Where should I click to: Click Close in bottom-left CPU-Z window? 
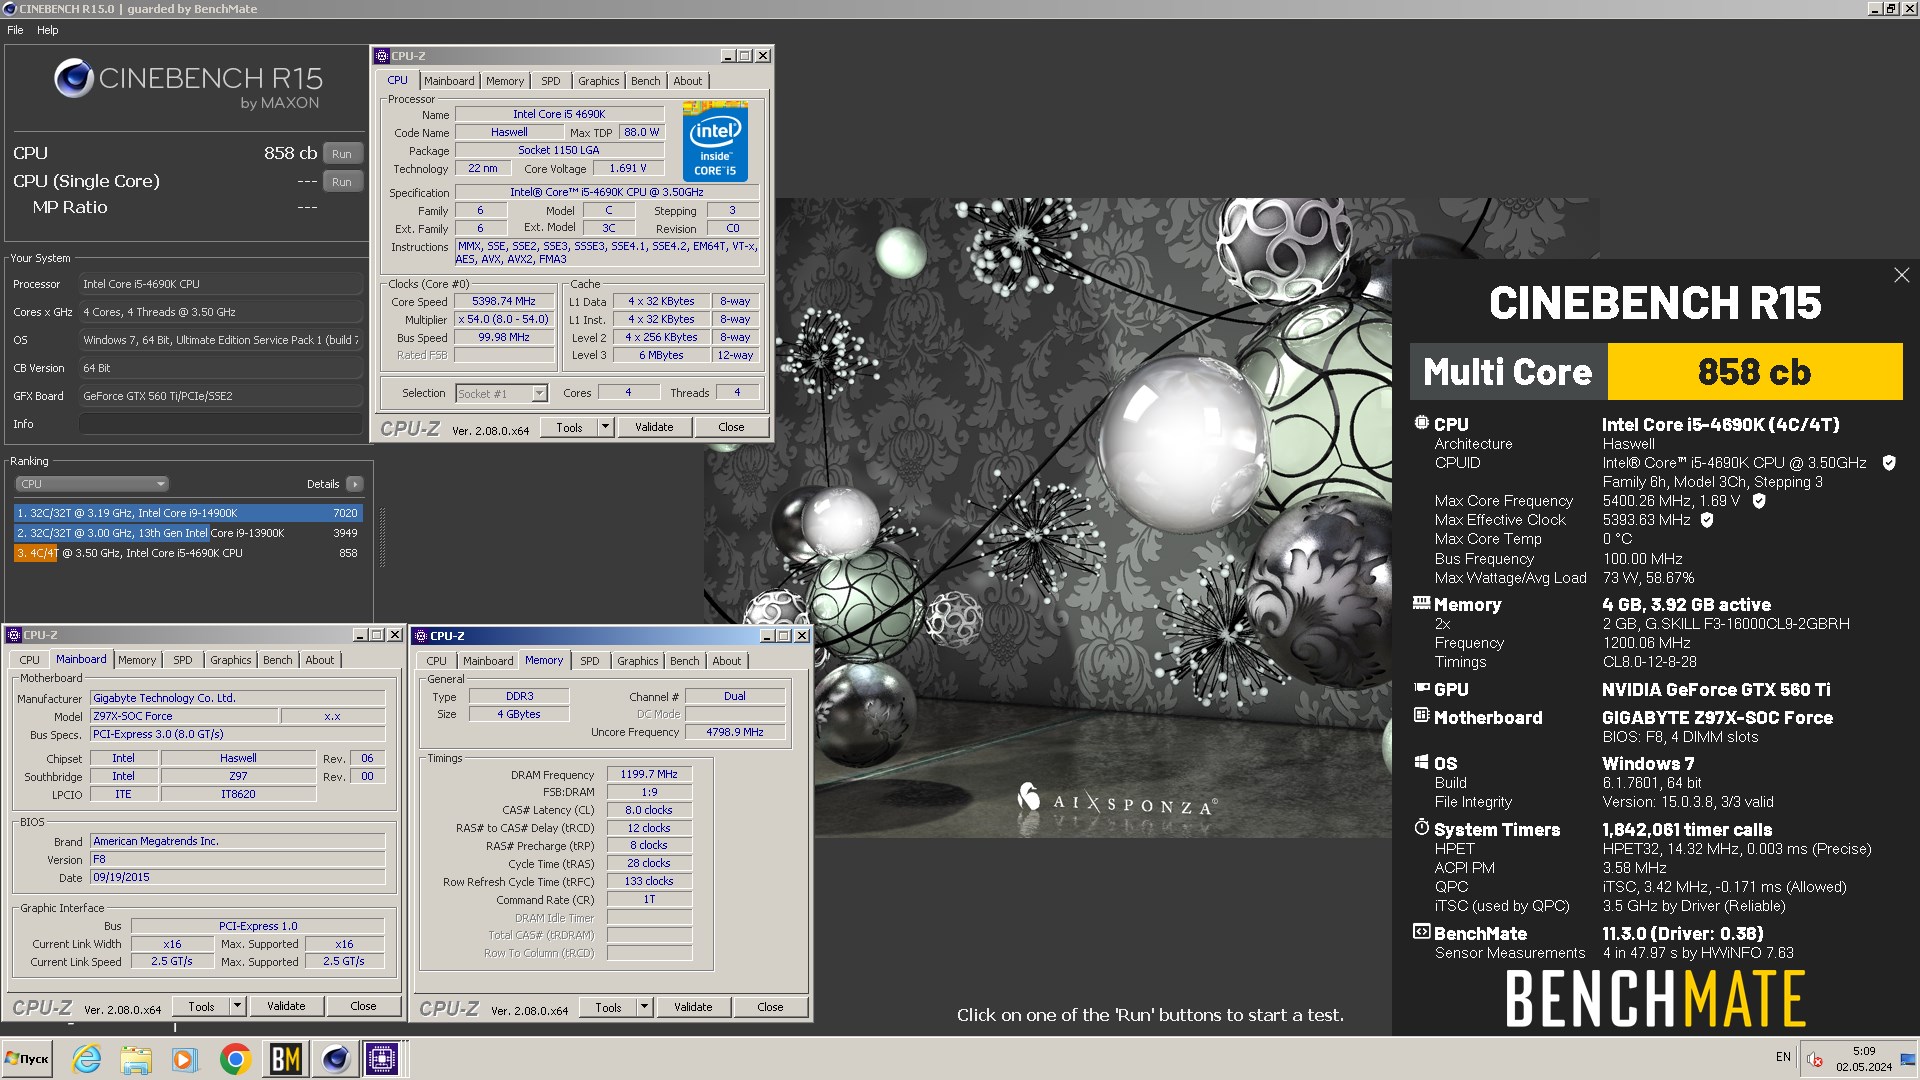point(363,1007)
